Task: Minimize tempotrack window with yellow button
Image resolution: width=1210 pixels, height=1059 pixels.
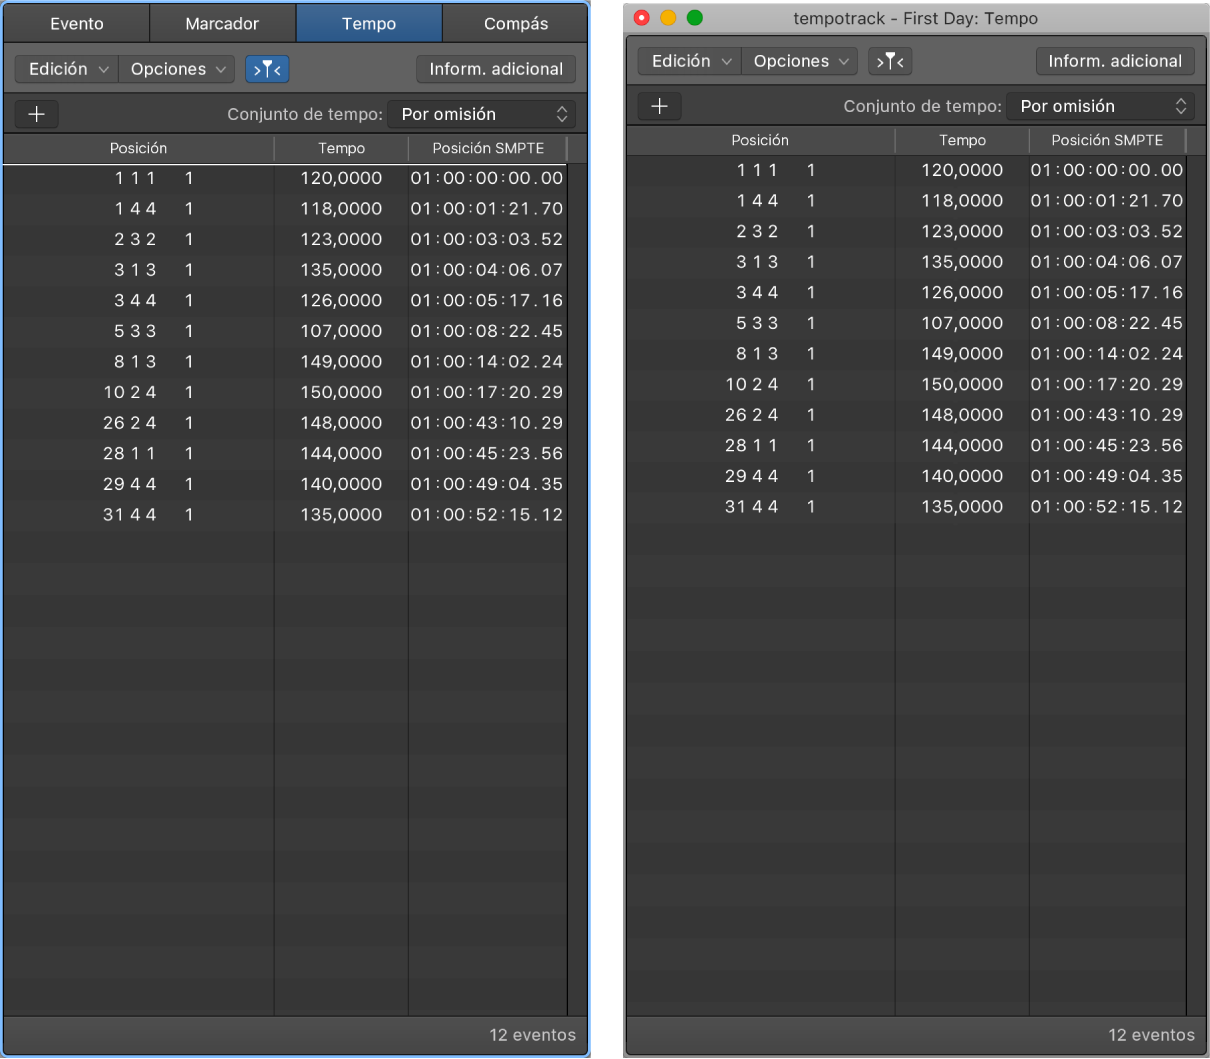Action: [x=668, y=18]
